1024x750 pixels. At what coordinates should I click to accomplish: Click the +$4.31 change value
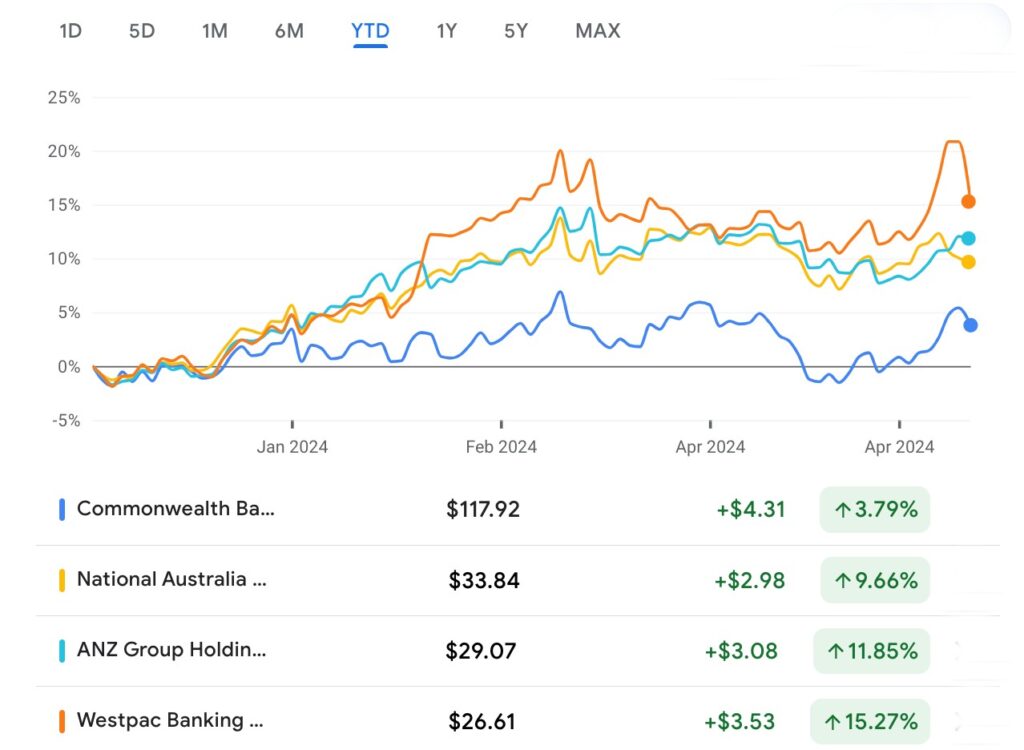click(x=751, y=509)
